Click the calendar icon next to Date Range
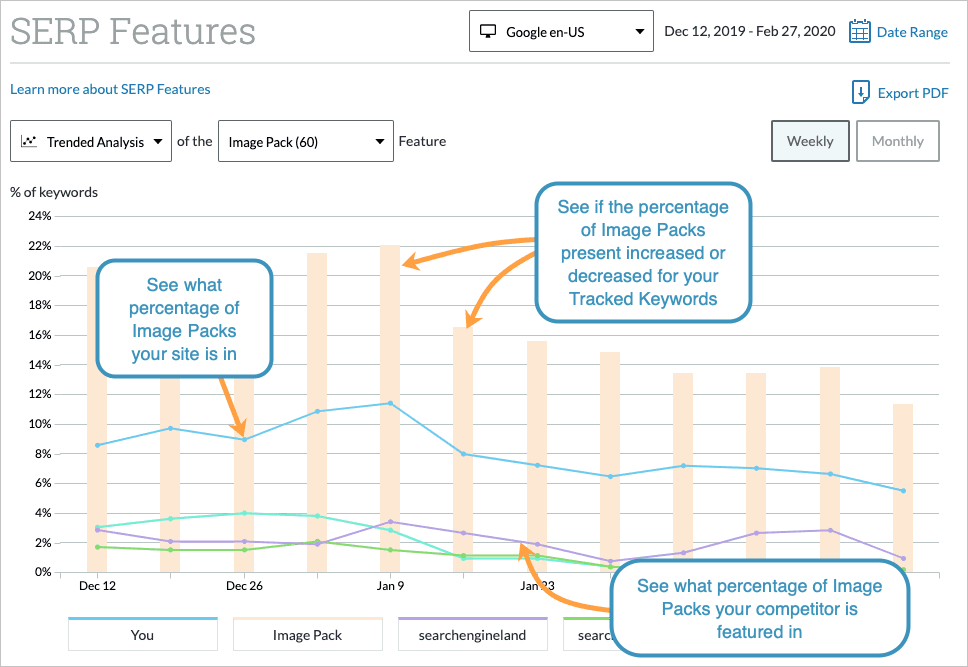The image size is (968, 667). (860, 31)
